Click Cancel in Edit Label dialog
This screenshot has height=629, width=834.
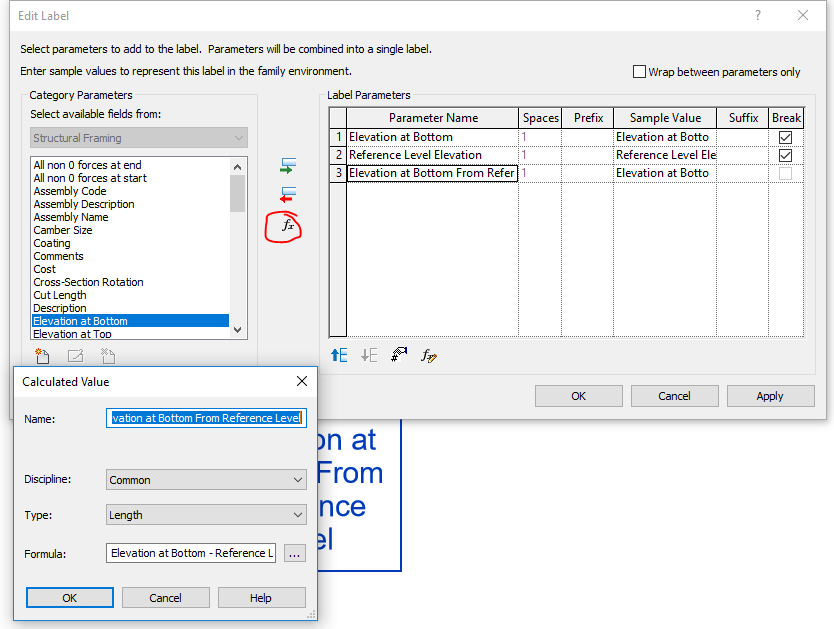674,396
